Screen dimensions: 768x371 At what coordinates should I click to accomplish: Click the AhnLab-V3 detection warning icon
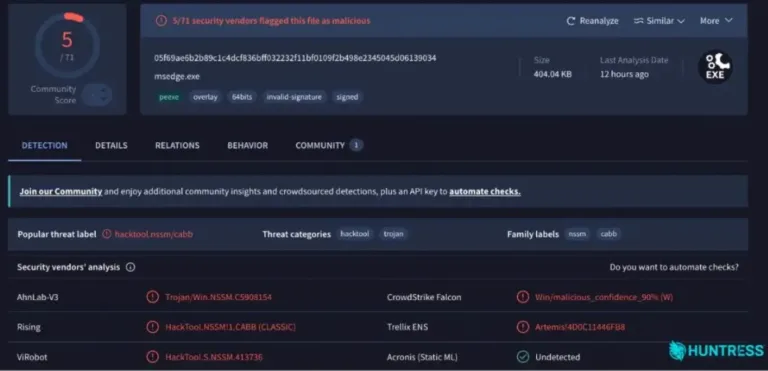[x=152, y=297]
